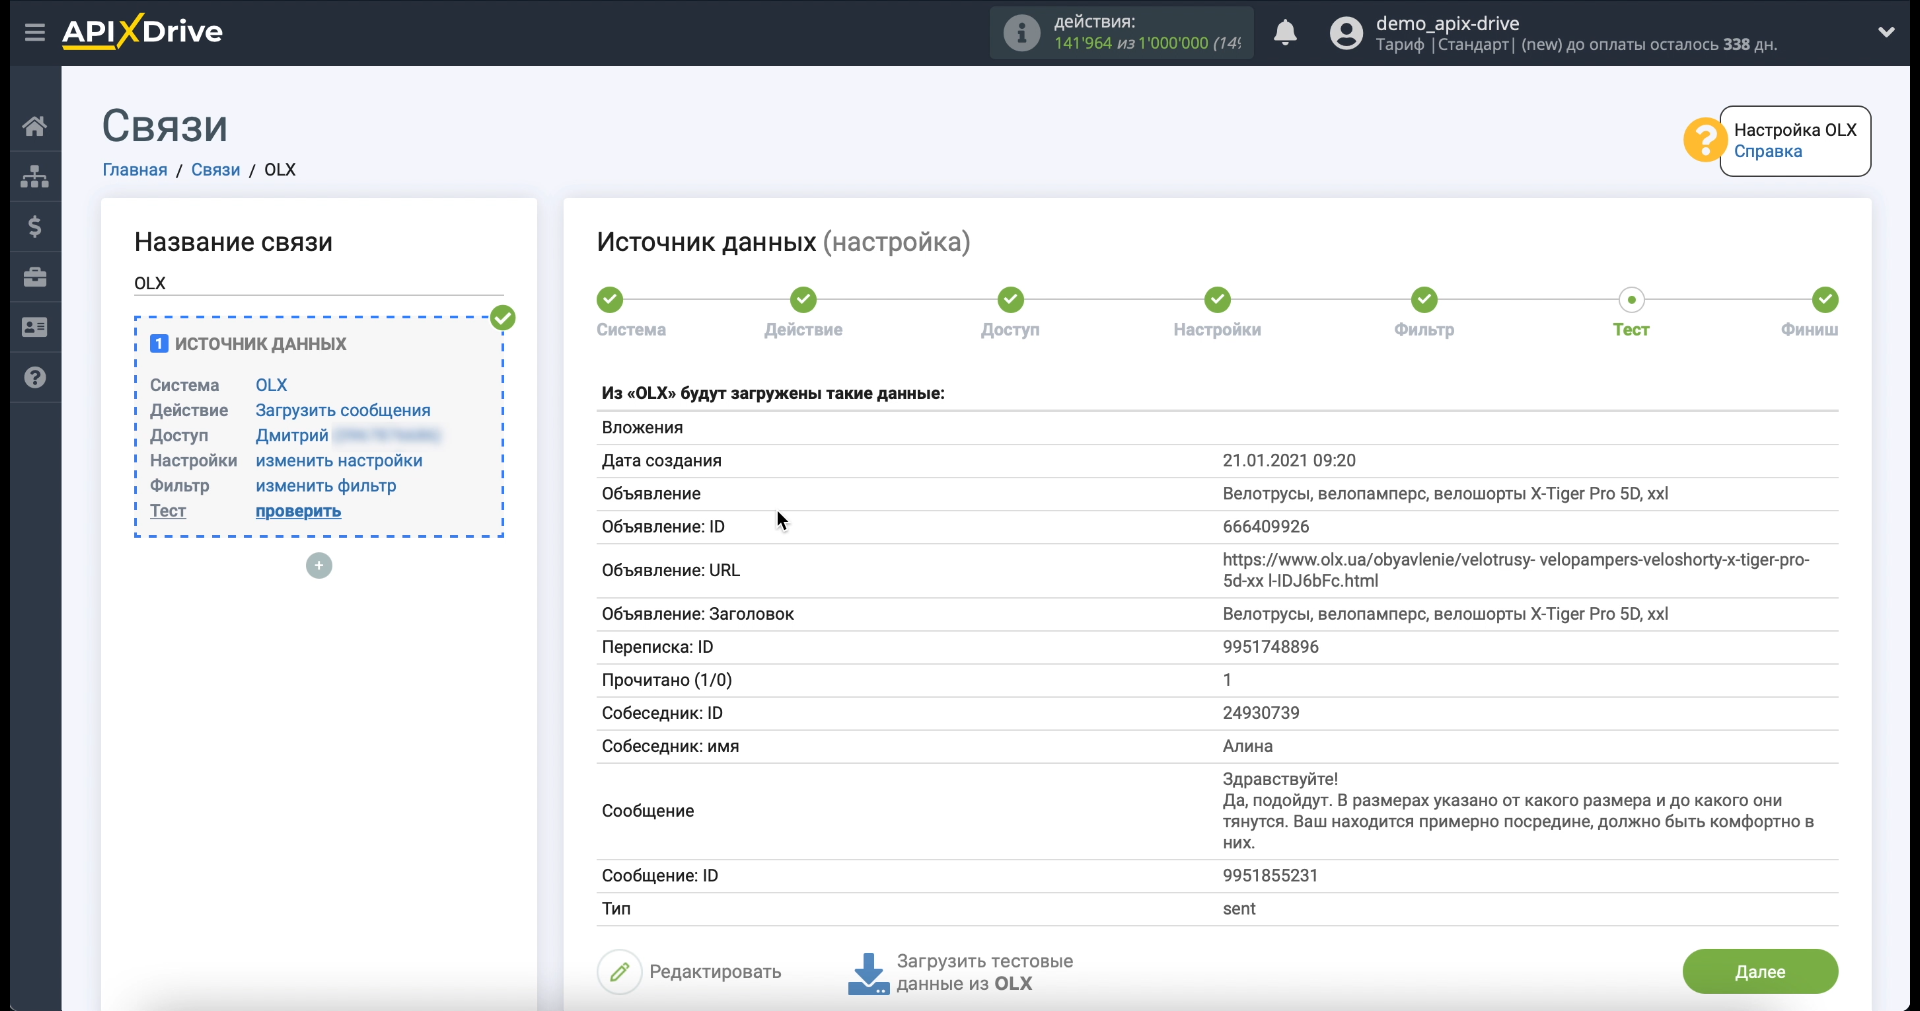Open the actions info icon
The width and height of the screenshot is (1920, 1011).
click(1021, 33)
